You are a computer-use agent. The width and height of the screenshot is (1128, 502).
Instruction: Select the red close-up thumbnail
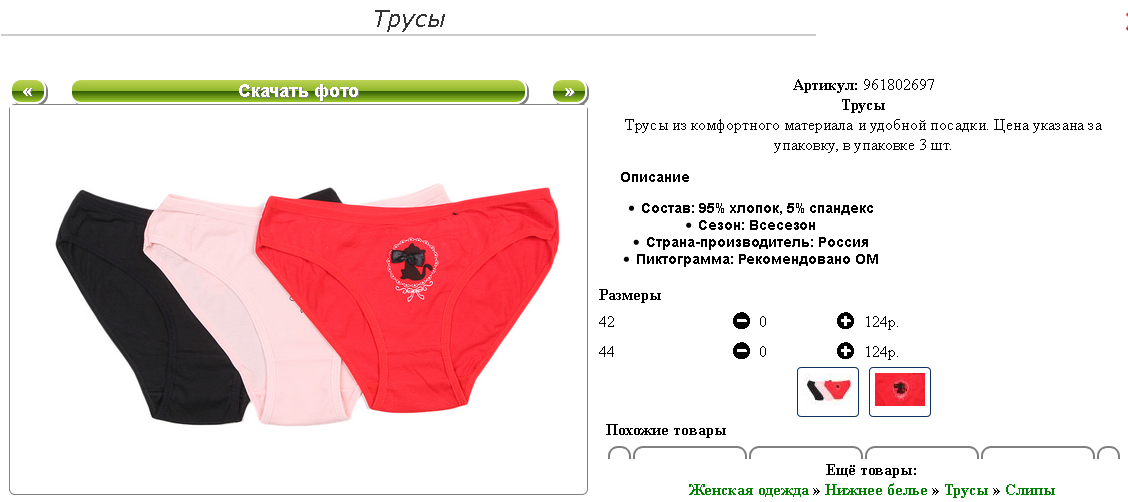900,392
